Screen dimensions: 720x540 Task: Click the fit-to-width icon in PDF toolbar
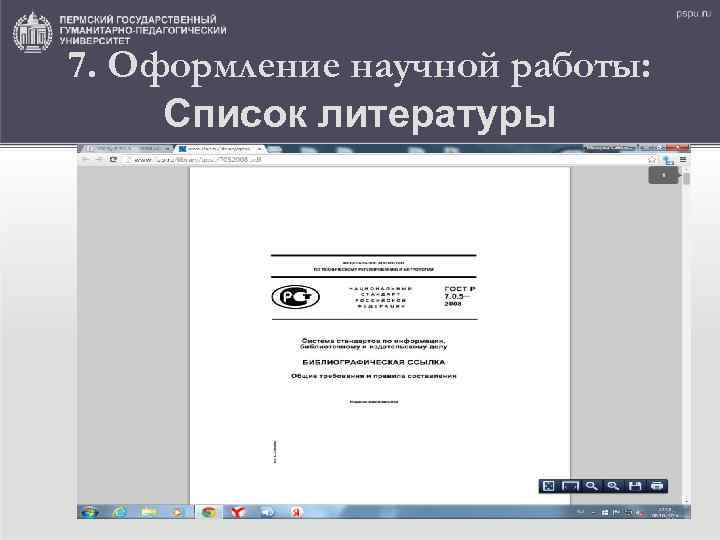point(570,486)
